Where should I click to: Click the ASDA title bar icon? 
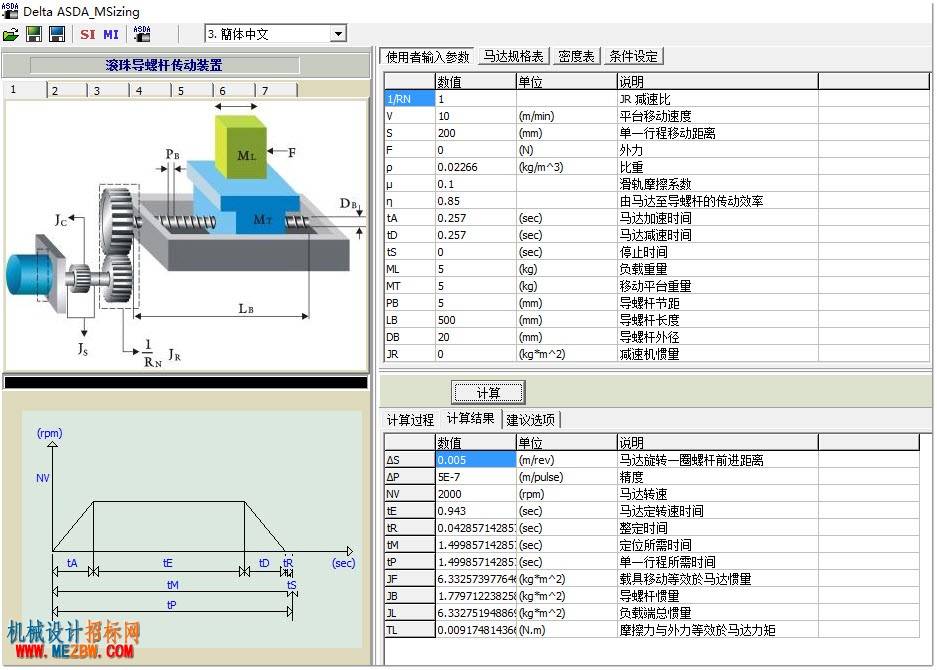pyautogui.click(x=10, y=10)
